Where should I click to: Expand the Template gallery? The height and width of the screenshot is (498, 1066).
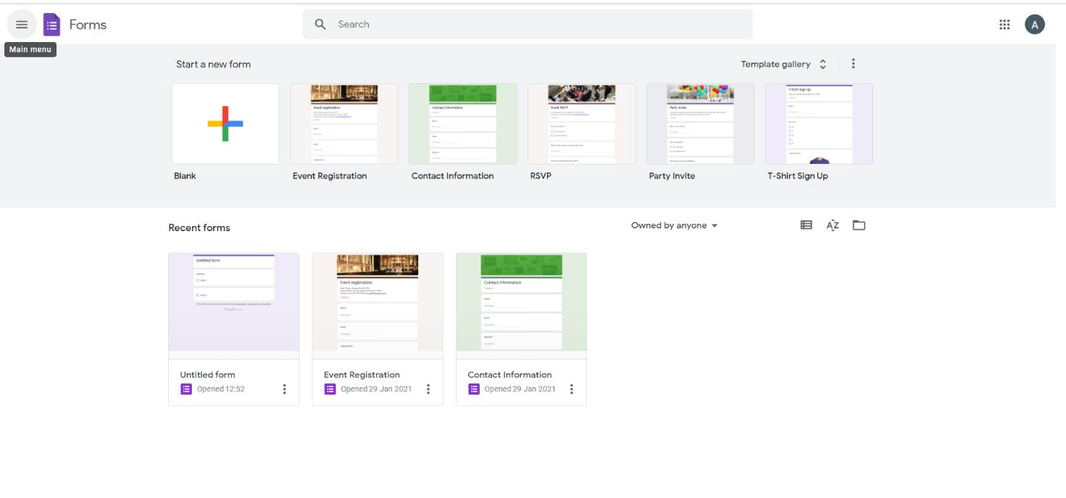[784, 64]
